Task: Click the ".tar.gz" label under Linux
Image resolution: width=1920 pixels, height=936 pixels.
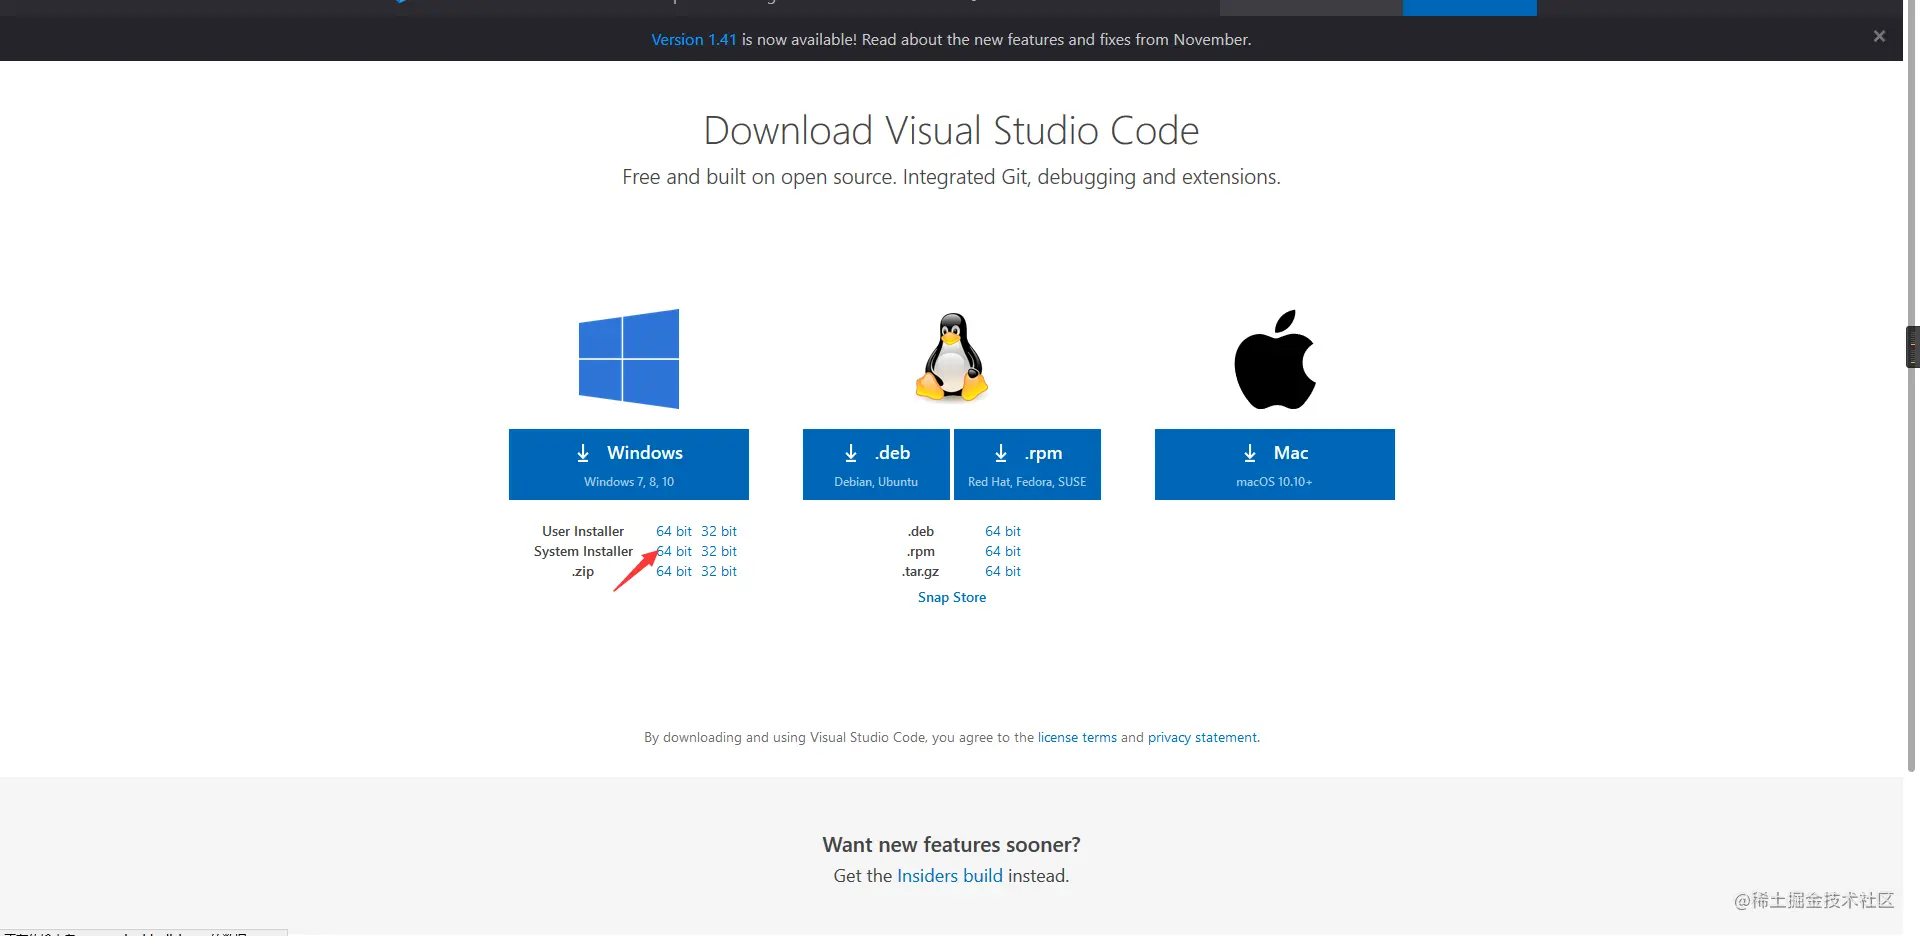Action: coord(921,571)
